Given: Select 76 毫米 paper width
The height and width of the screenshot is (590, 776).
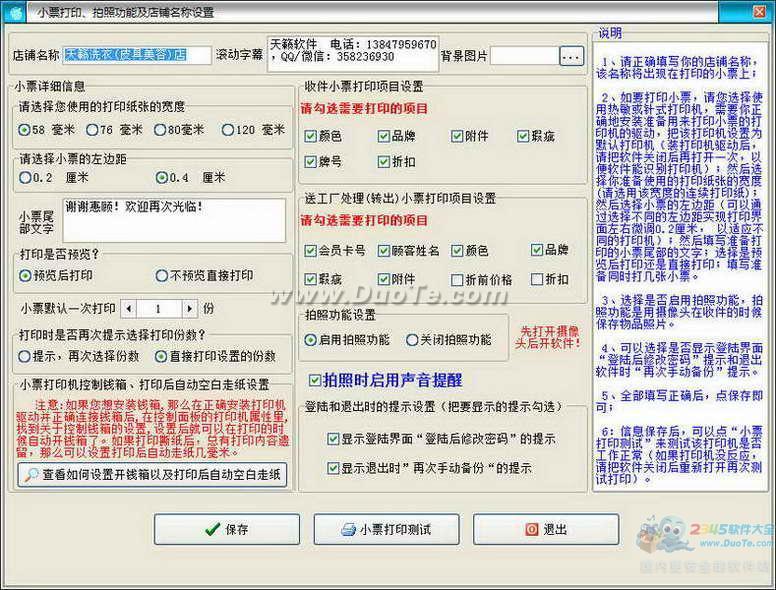Looking at the screenshot, I should (x=92, y=130).
